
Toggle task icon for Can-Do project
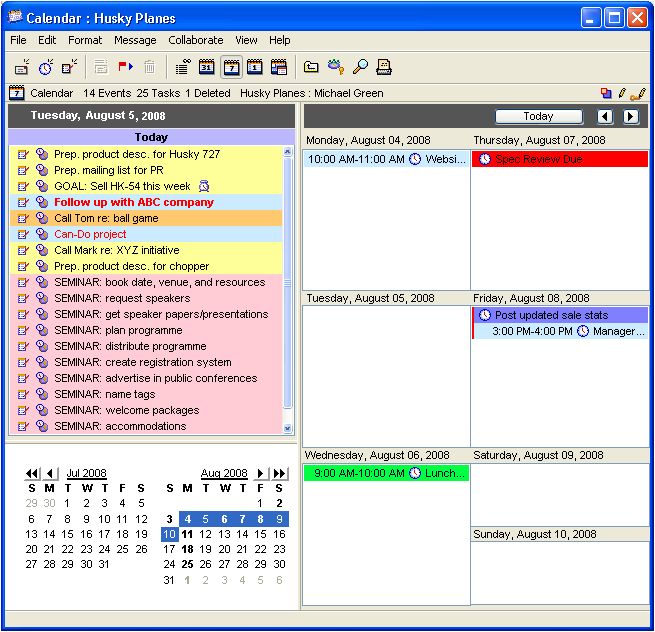click(x=23, y=235)
